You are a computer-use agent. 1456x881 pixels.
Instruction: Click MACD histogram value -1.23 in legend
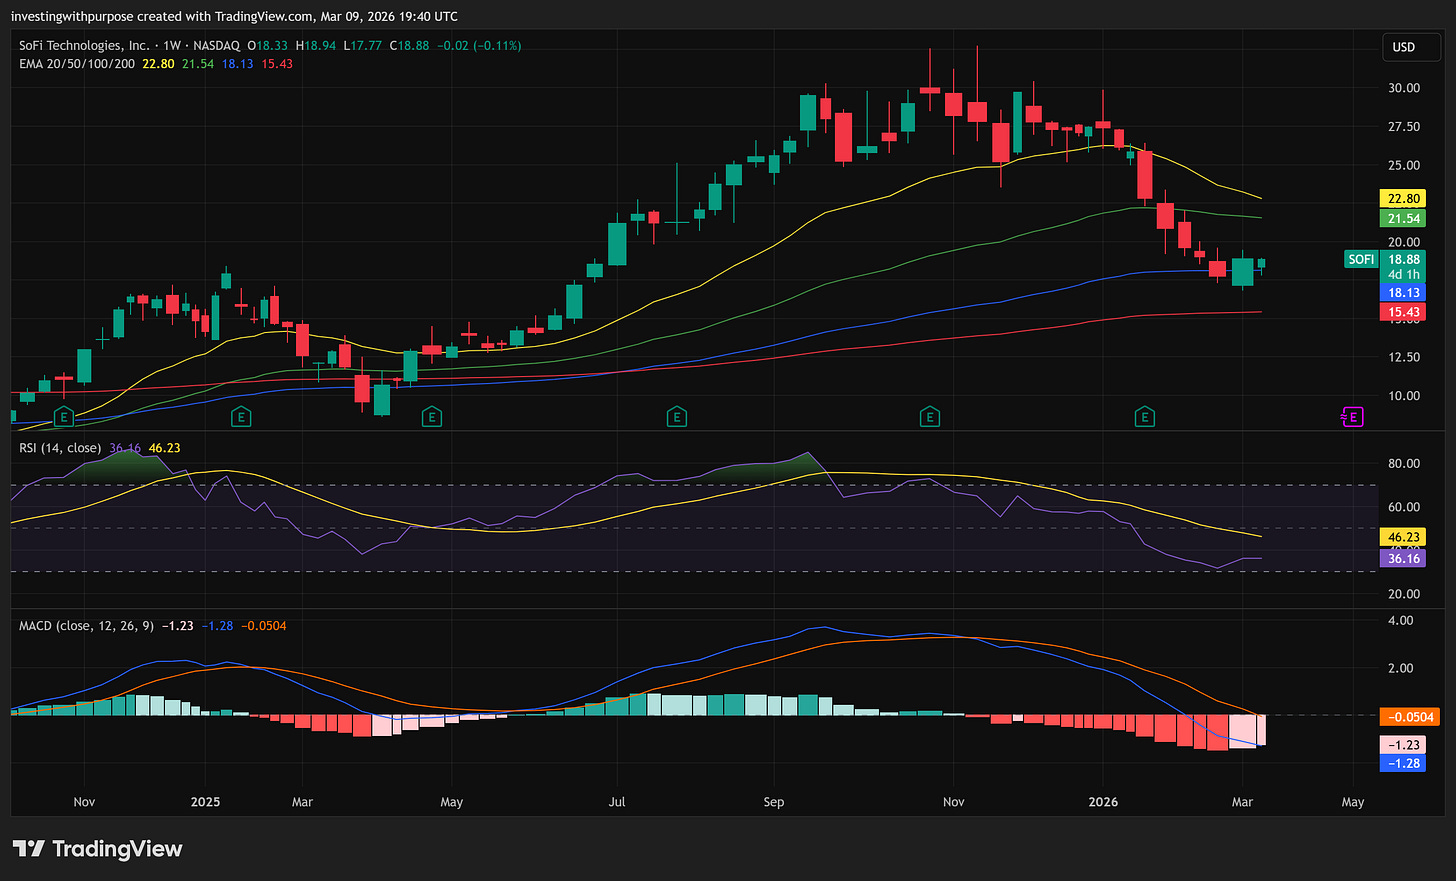coord(178,626)
